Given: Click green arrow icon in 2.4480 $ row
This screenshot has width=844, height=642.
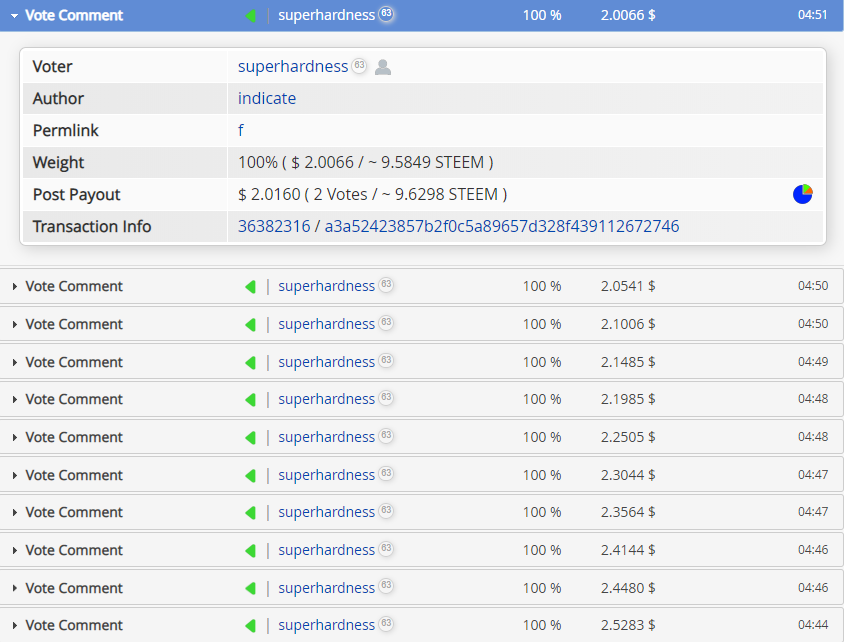Looking at the screenshot, I should tap(250, 588).
